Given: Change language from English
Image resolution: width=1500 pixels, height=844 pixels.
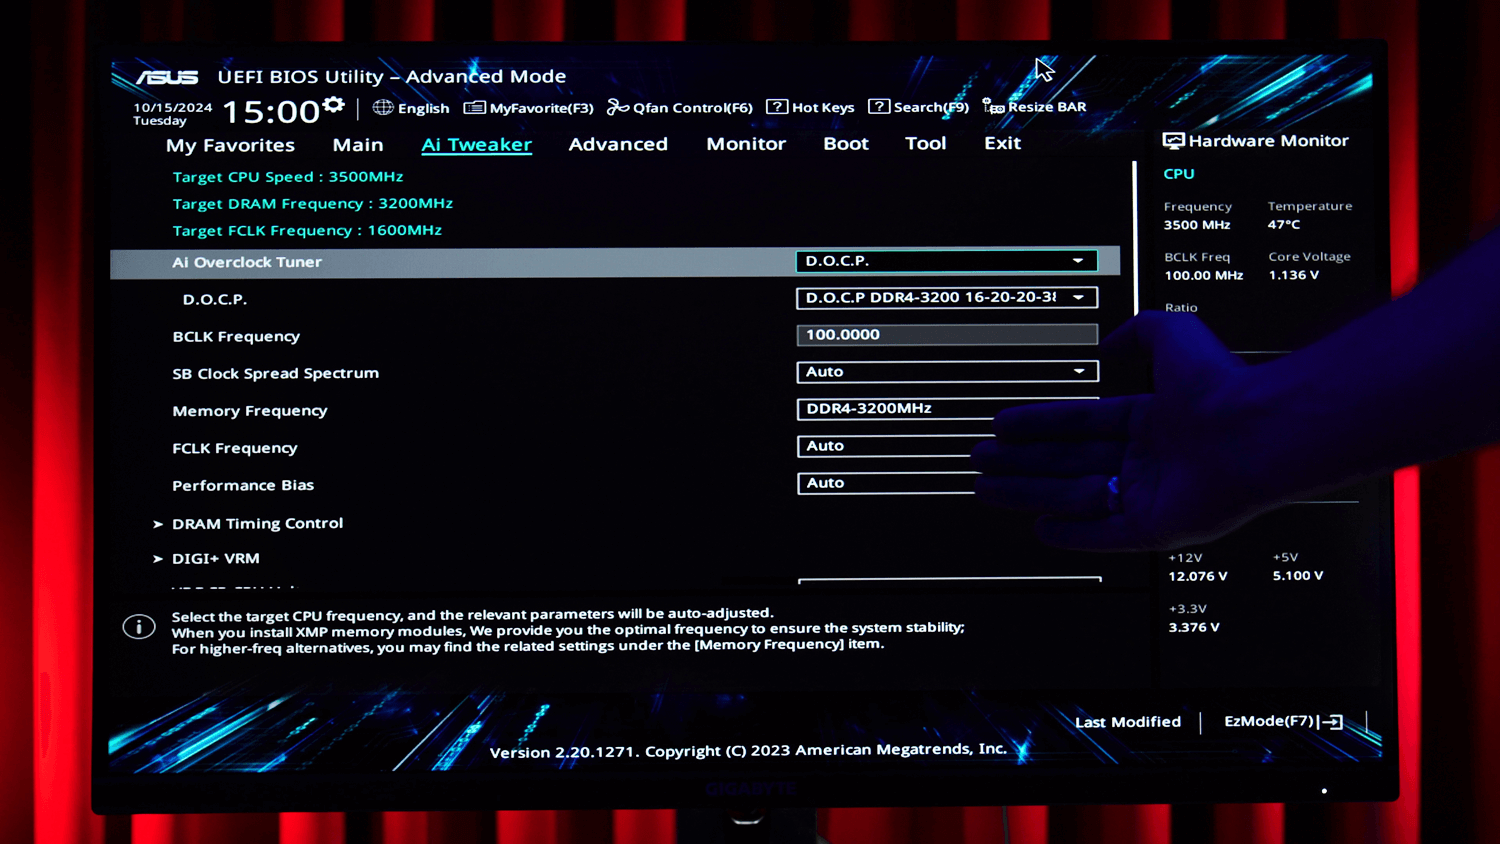Looking at the screenshot, I should coord(423,108).
